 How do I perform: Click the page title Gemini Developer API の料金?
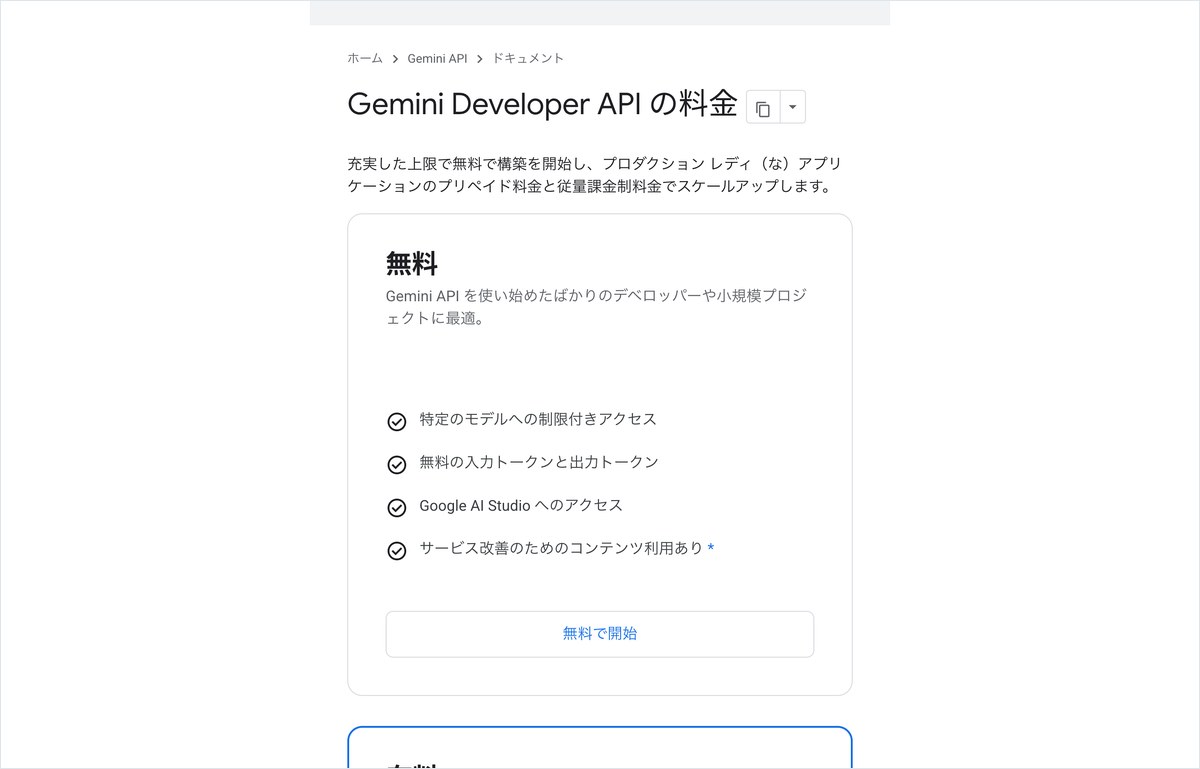(542, 104)
